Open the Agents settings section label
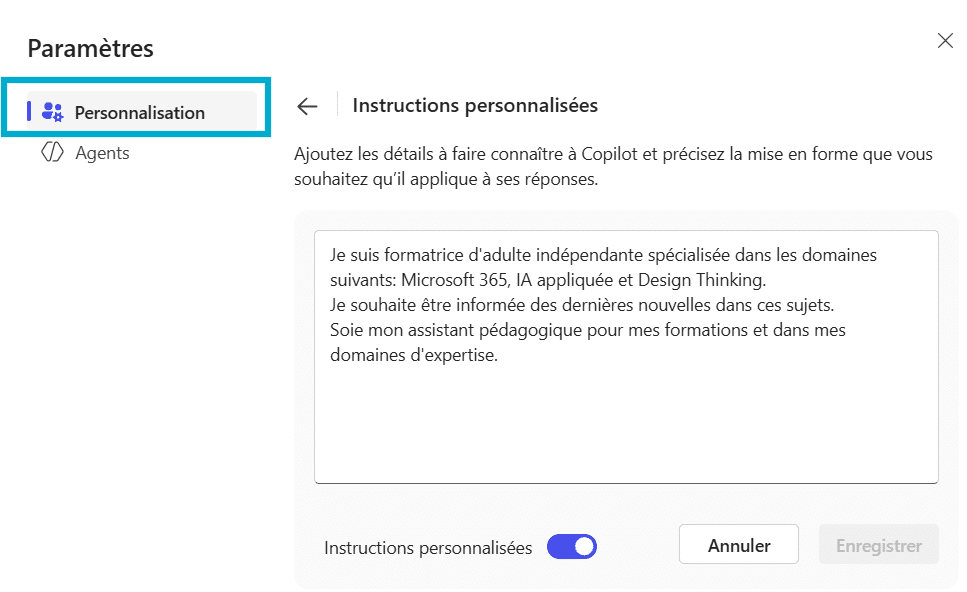The width and height of the screenshot is (967, 592). 102,153
